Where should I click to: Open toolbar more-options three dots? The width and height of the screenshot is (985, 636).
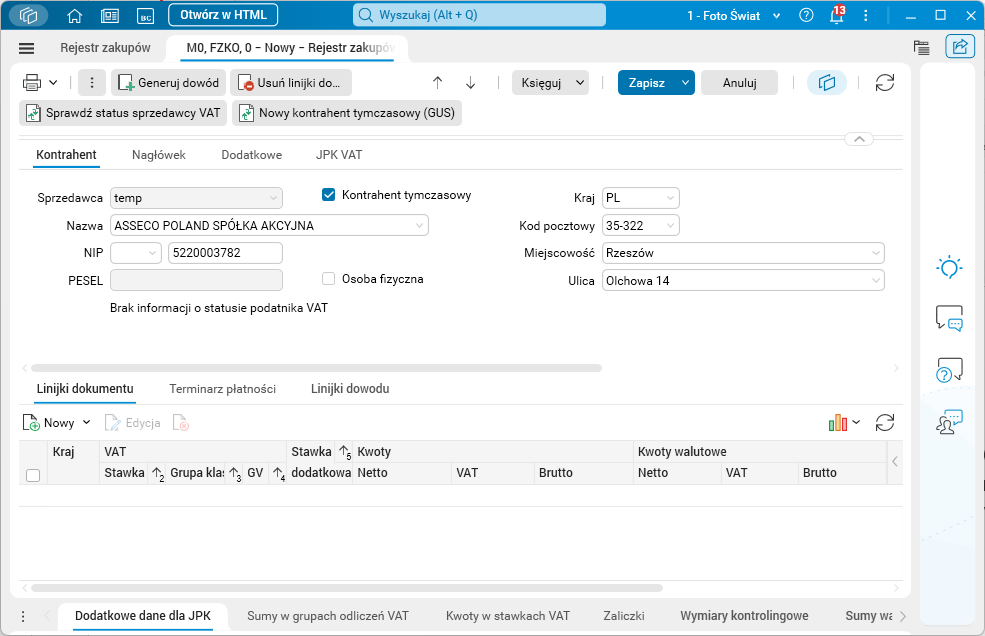coord(92,82)
